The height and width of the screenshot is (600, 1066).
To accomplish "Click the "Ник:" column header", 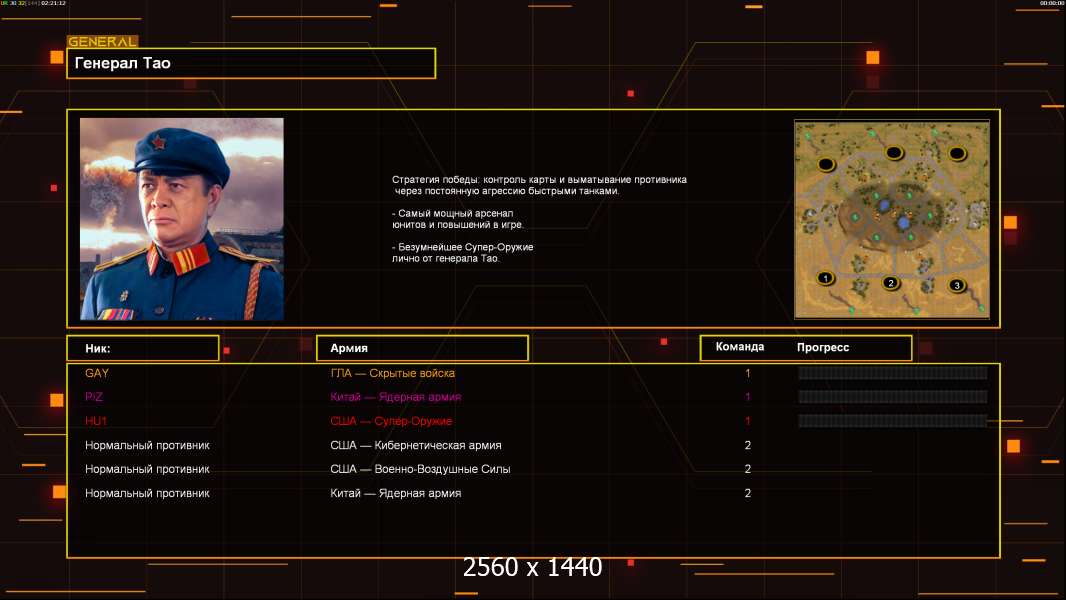I will 143,348.
